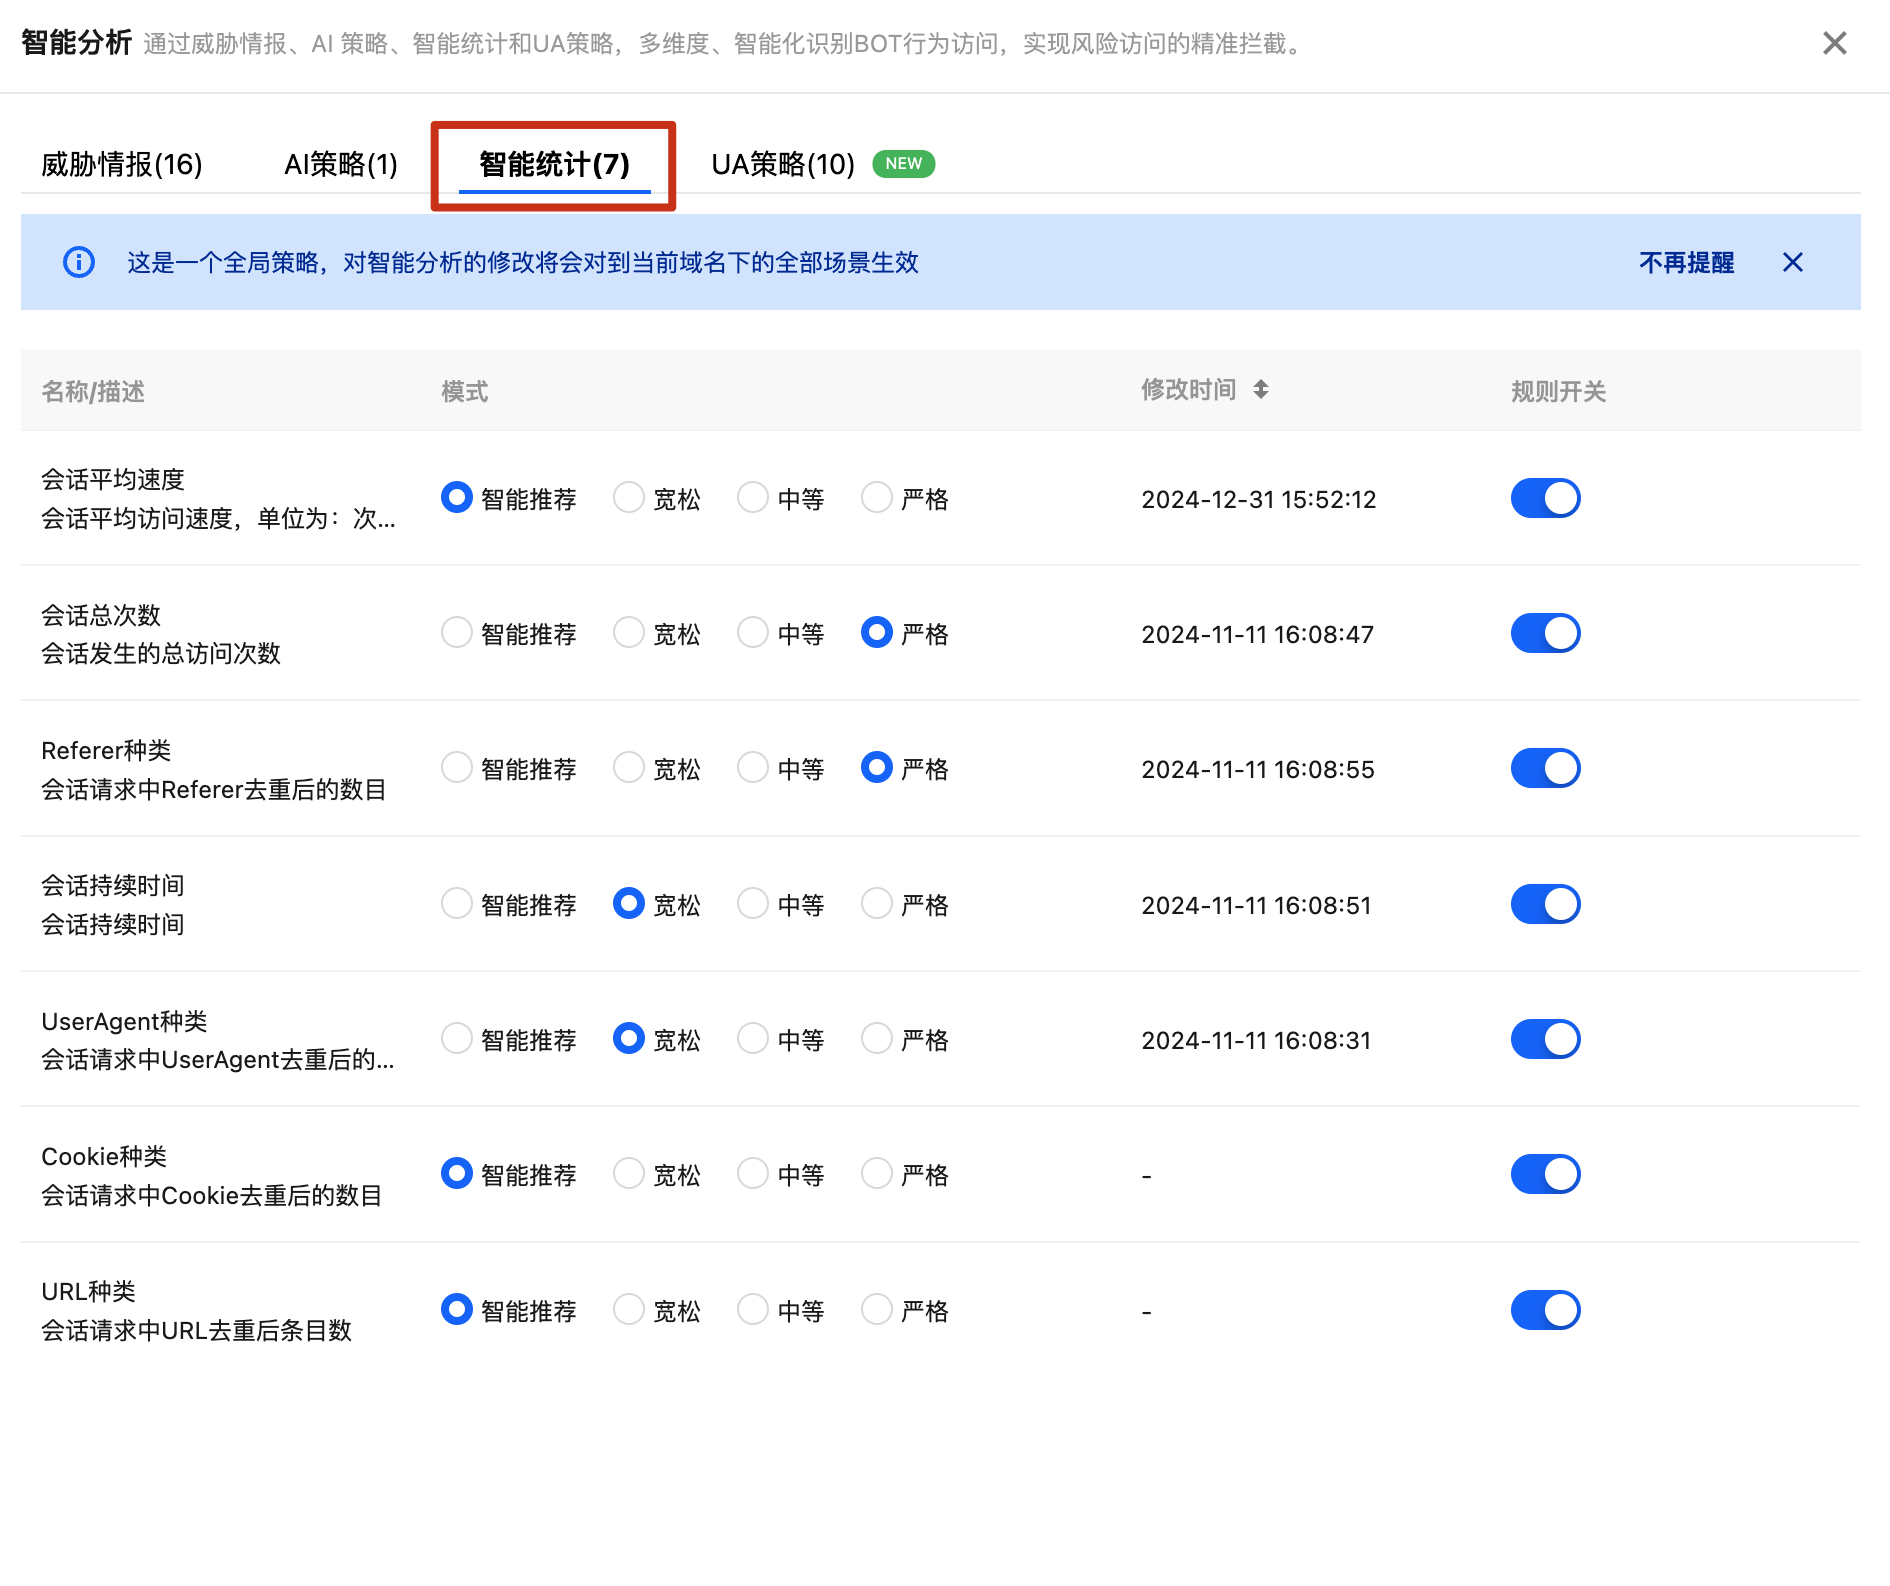Select 智能推荐 for 会话持续时间
1890x1586 pixels.
point(457,903)
